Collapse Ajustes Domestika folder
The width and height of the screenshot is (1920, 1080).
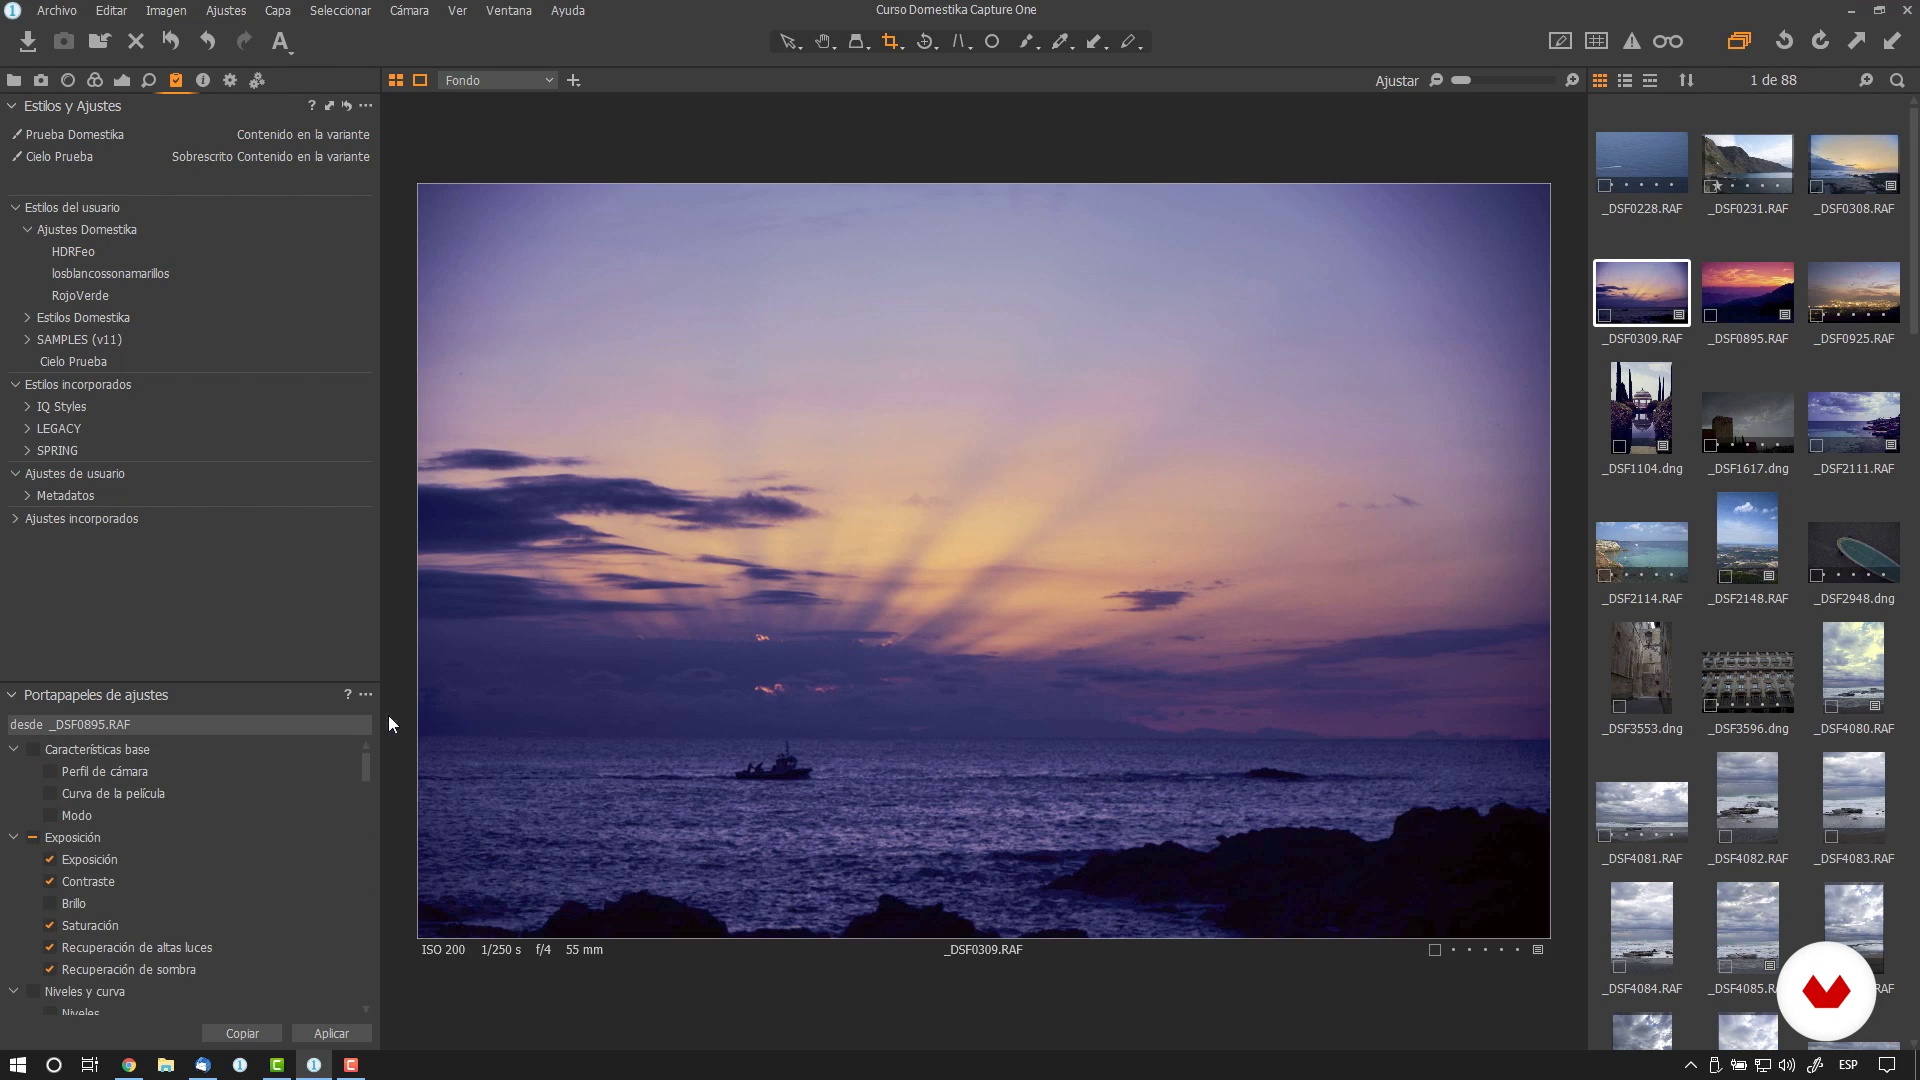point(27,229)
